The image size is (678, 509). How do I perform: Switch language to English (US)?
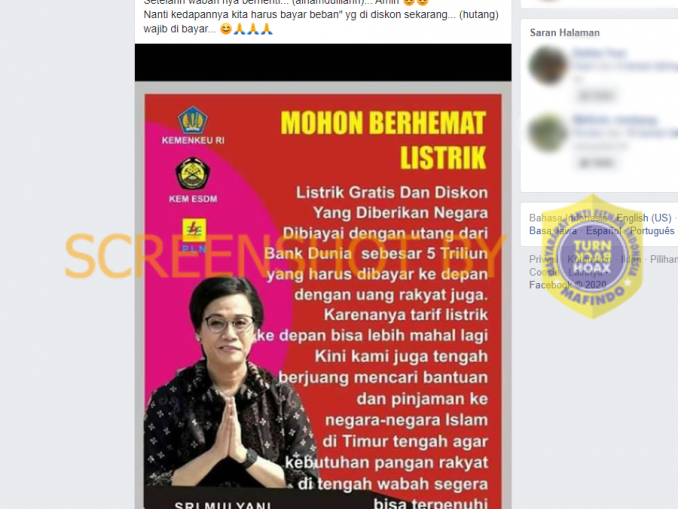(x=644, y=218)
